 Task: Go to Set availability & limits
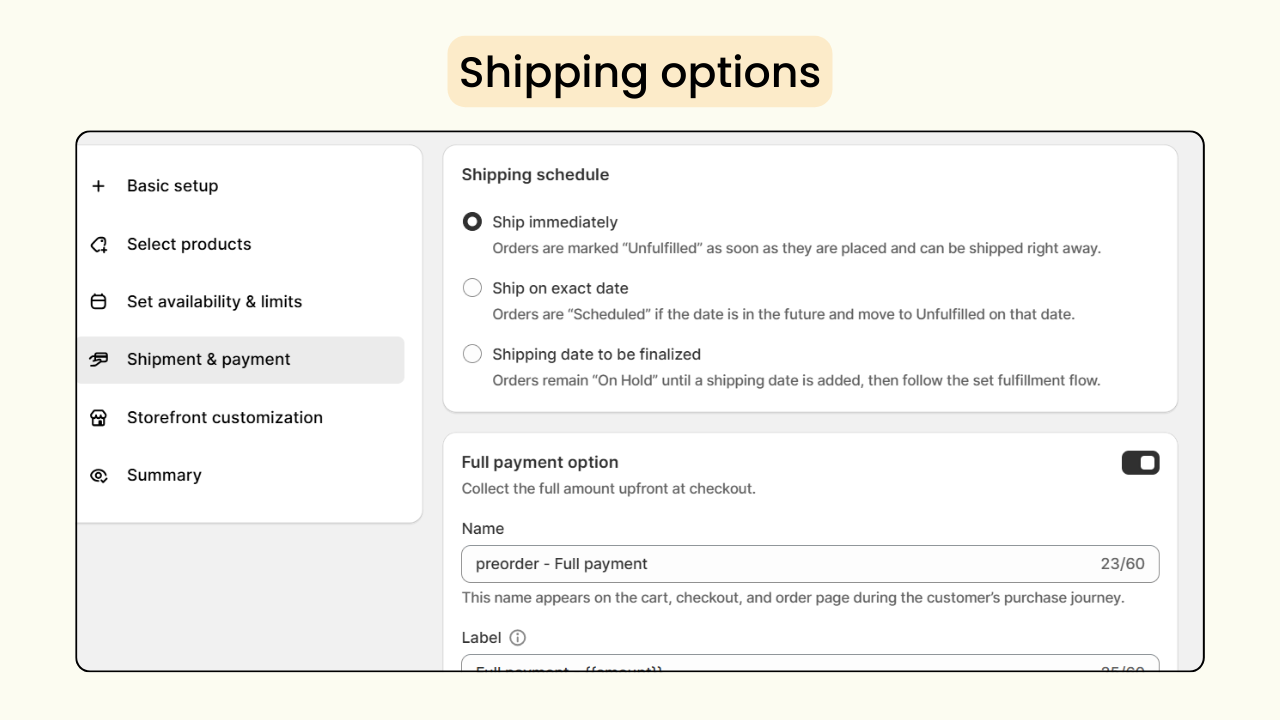pyautogui.click(x=214, y=301)
